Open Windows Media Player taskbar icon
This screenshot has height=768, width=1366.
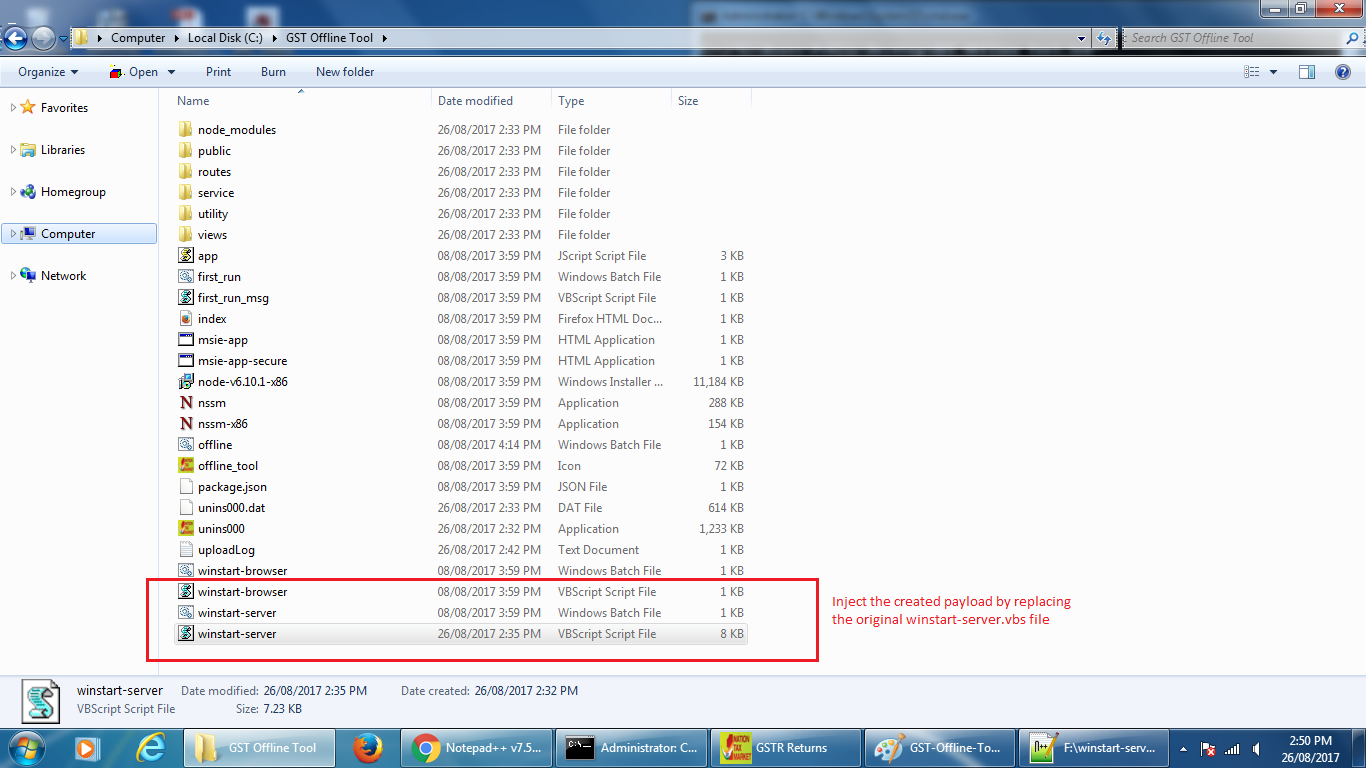coord(87,747)
